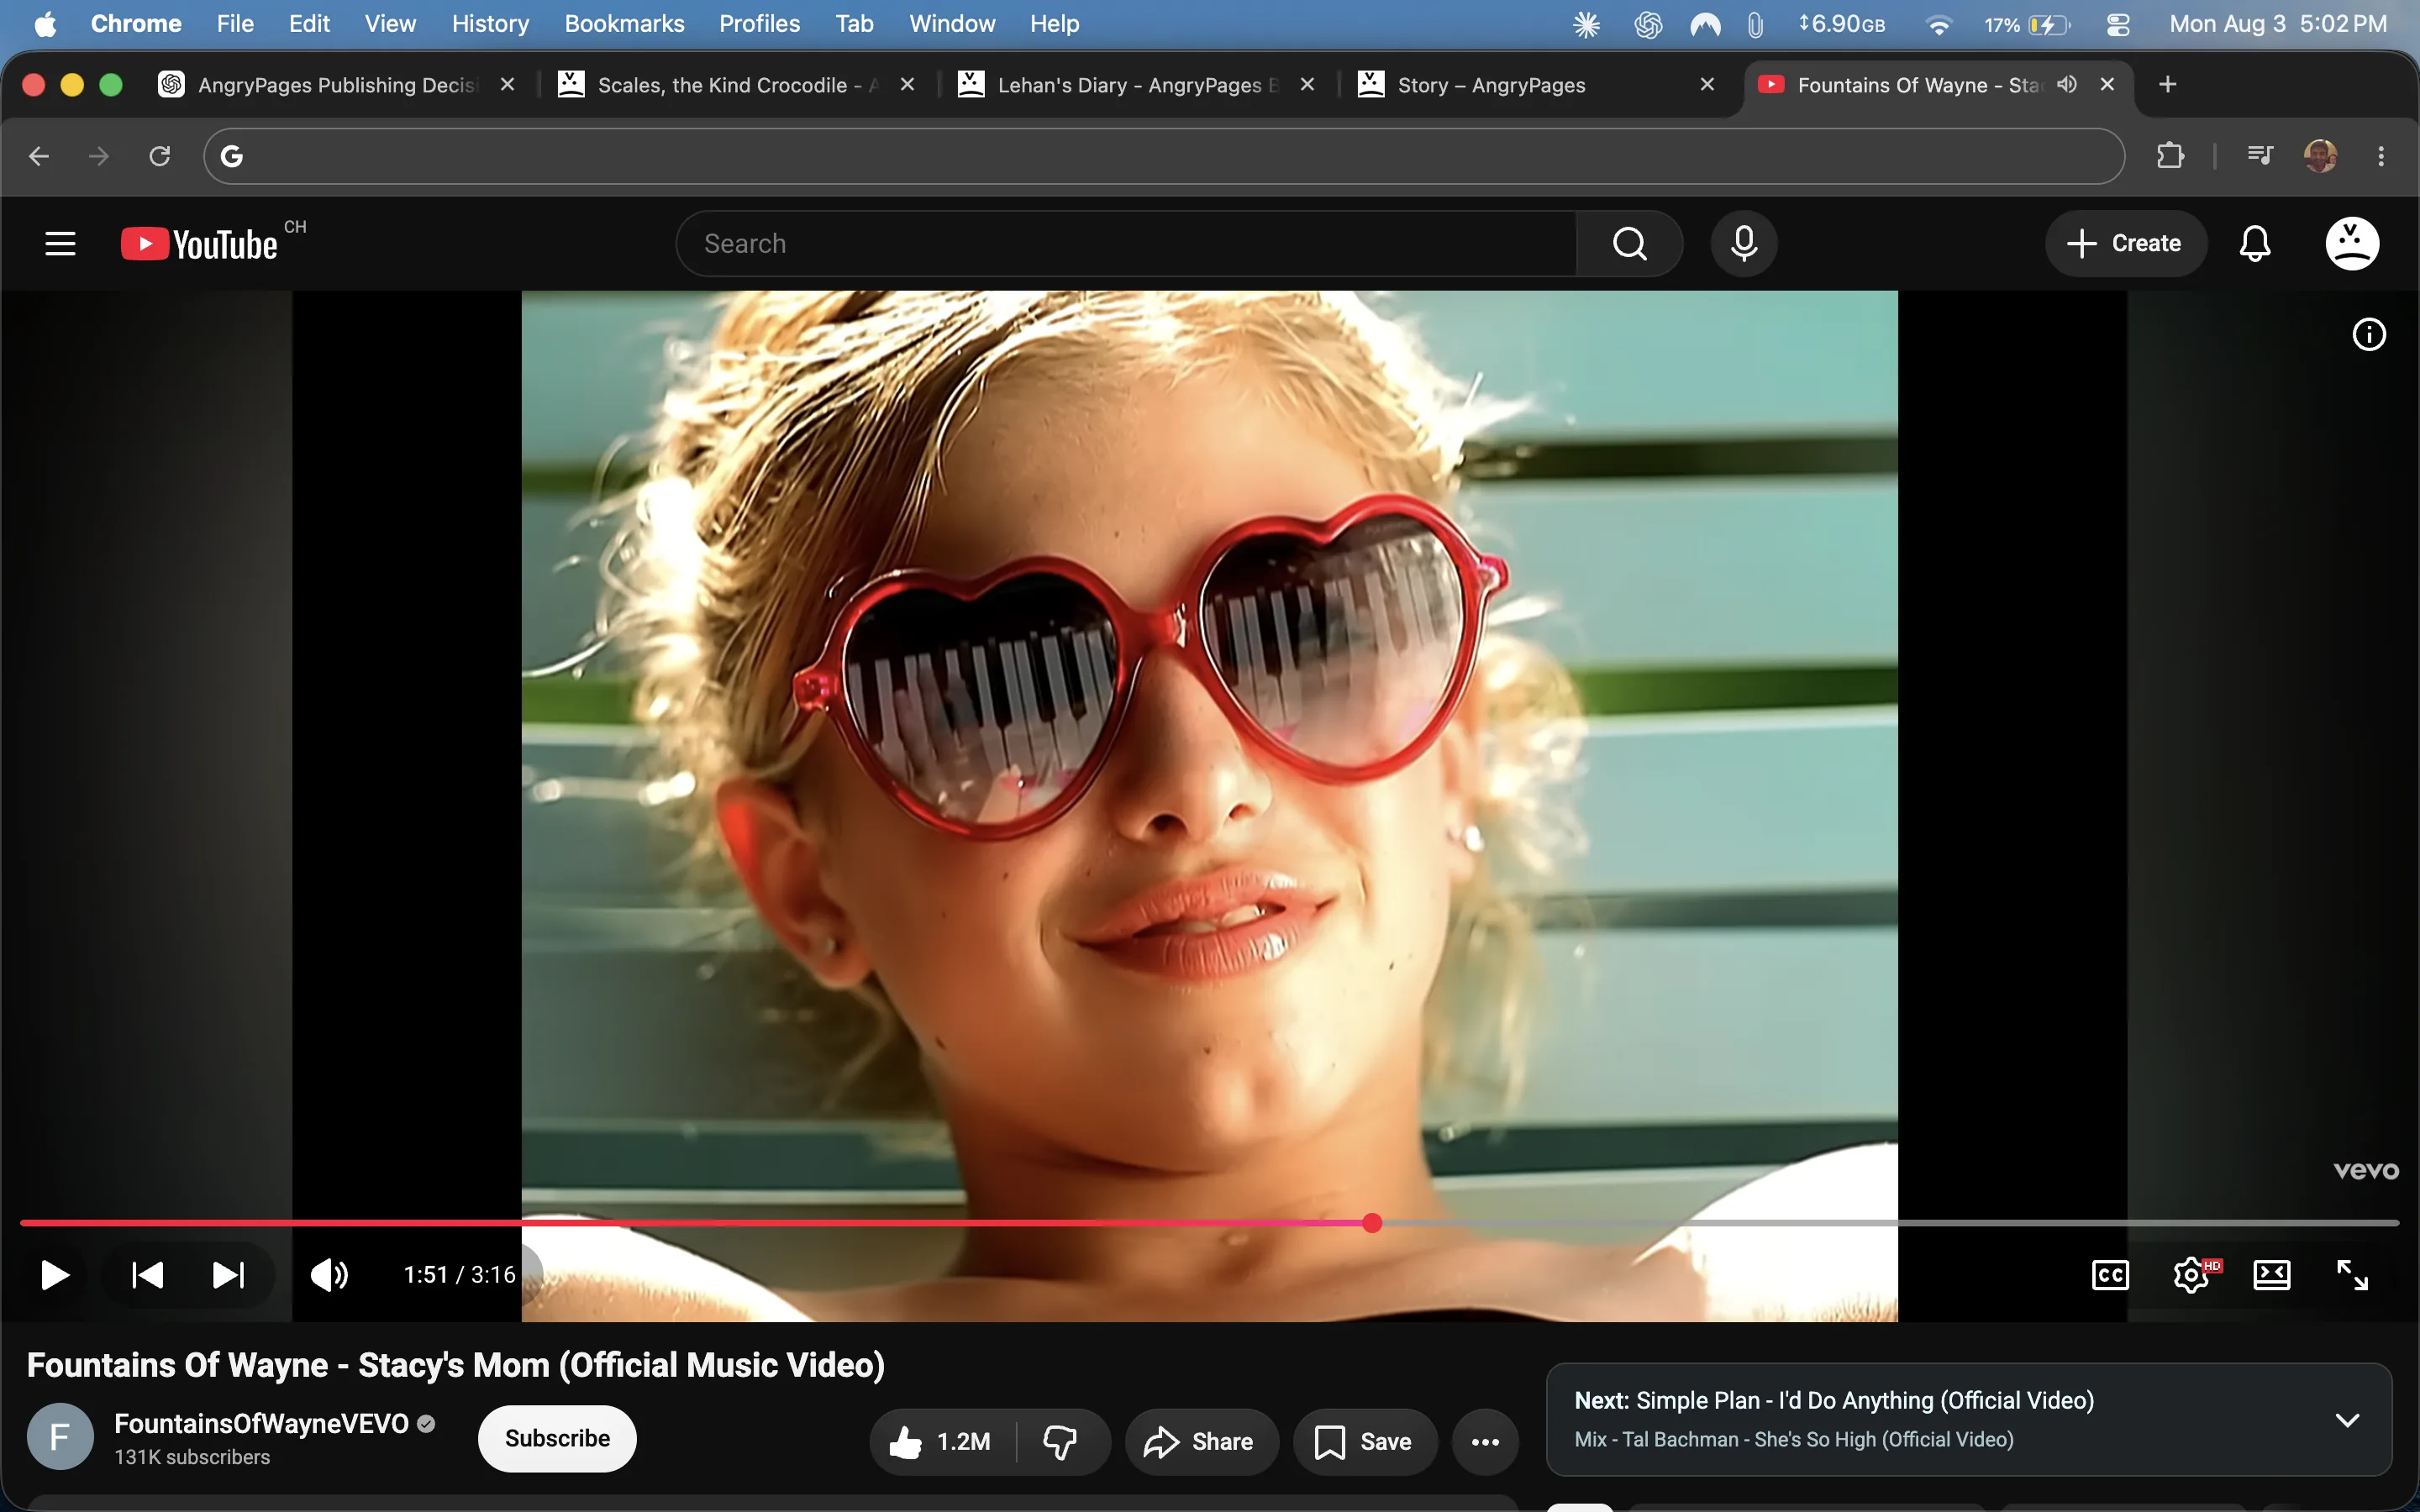Open the Wi-Fi status menu

[x=1938, y=24]
